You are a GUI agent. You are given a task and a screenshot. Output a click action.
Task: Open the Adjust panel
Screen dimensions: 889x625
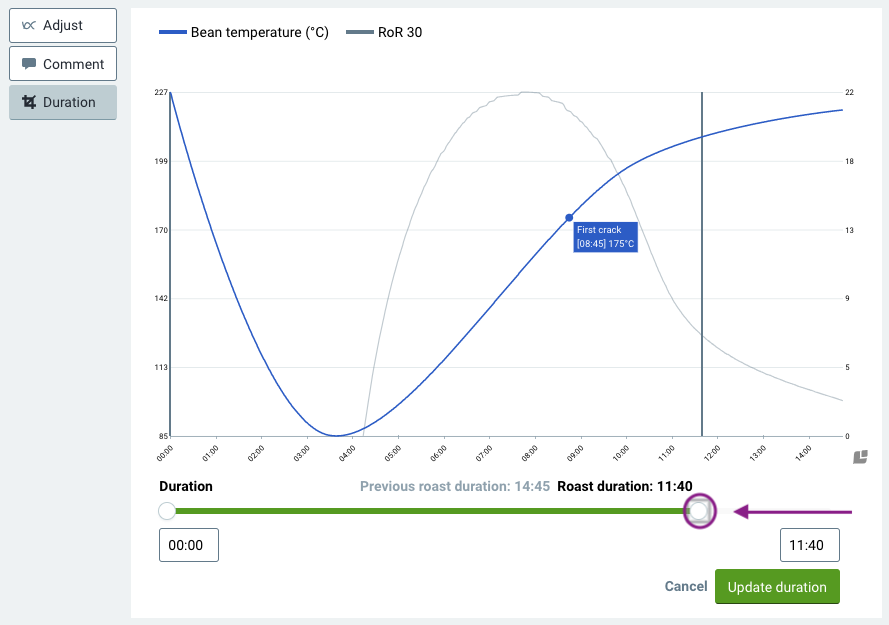point(63,25)
